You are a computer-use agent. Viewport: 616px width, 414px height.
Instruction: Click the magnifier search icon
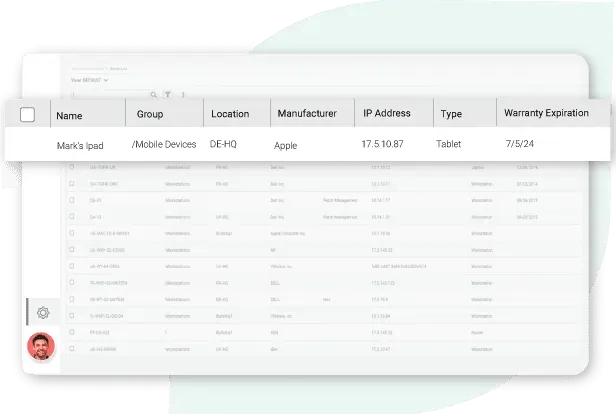(x=154, y=95)
